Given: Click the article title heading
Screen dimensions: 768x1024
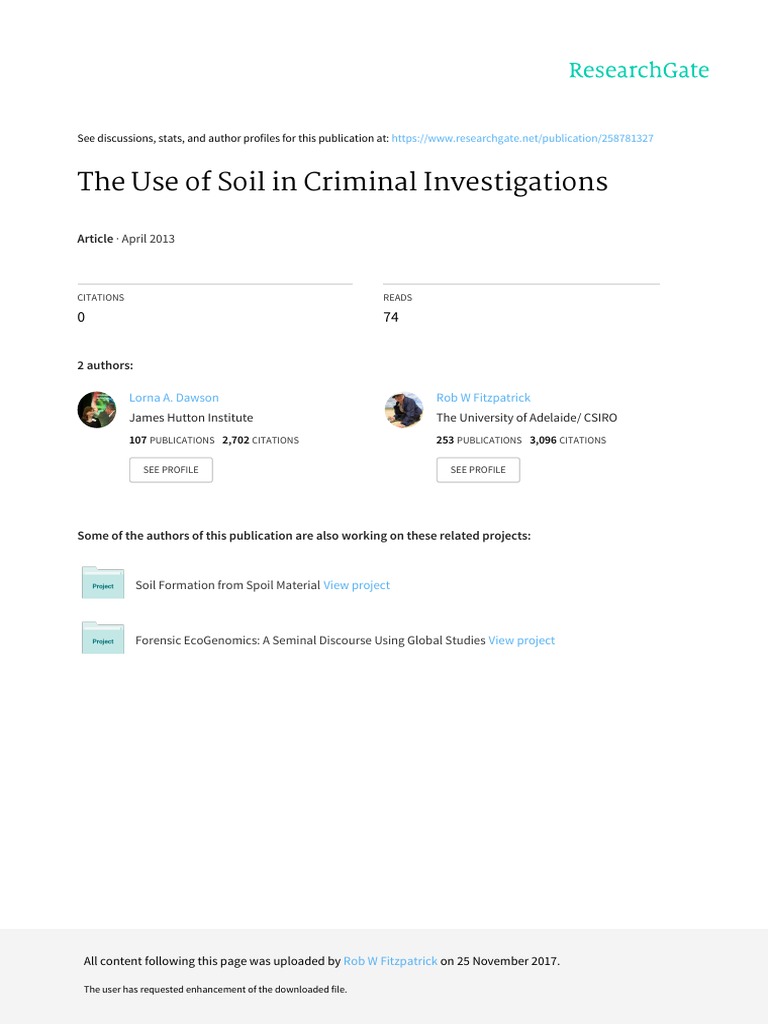Looking at the screenshot, I should tap(342, 182).
